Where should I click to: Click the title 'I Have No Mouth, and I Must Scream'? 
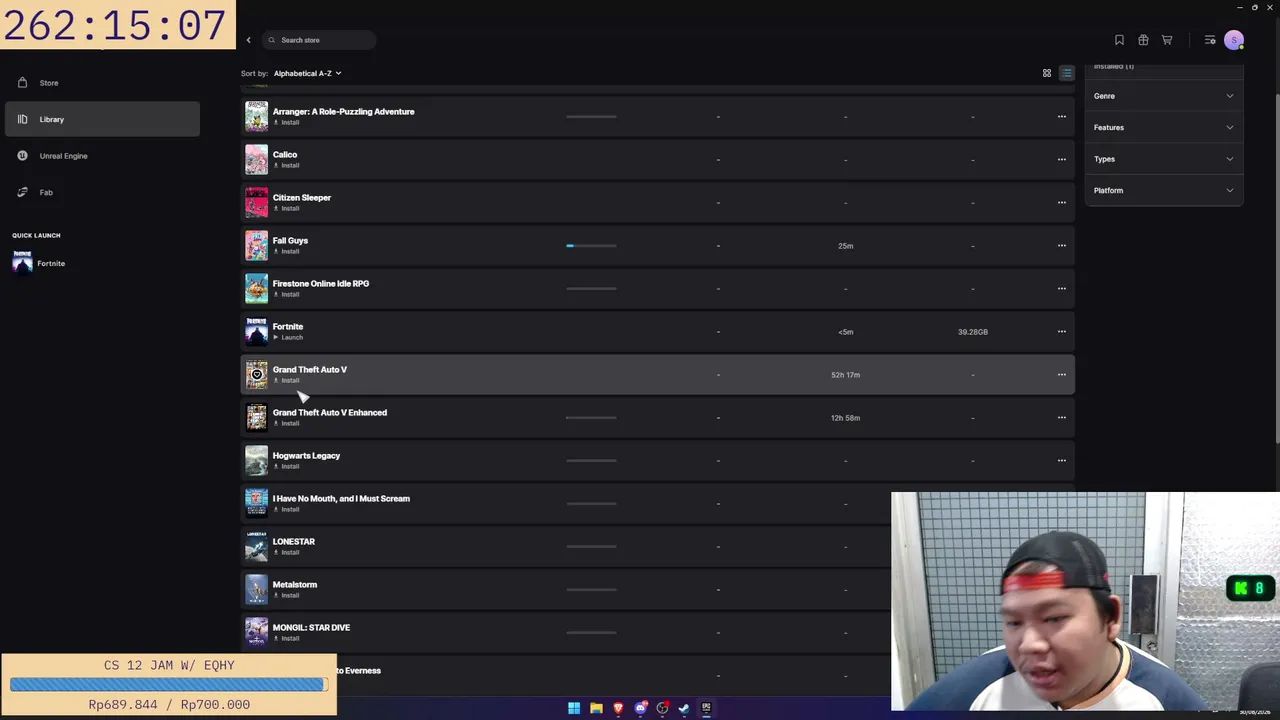[341, 499]
